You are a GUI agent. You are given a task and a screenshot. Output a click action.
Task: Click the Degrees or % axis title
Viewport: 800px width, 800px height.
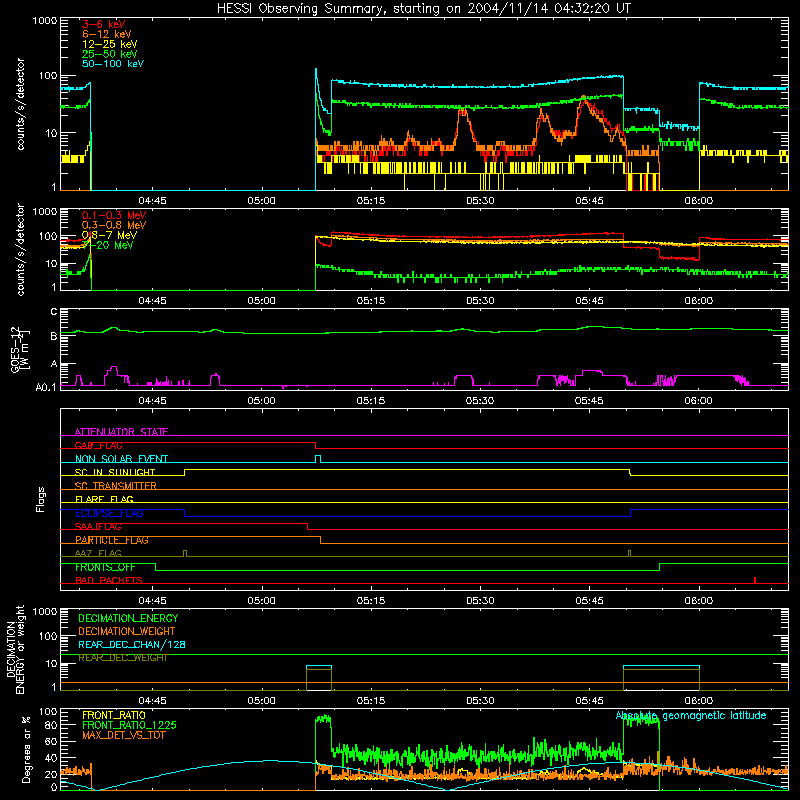tap(26, 749)
